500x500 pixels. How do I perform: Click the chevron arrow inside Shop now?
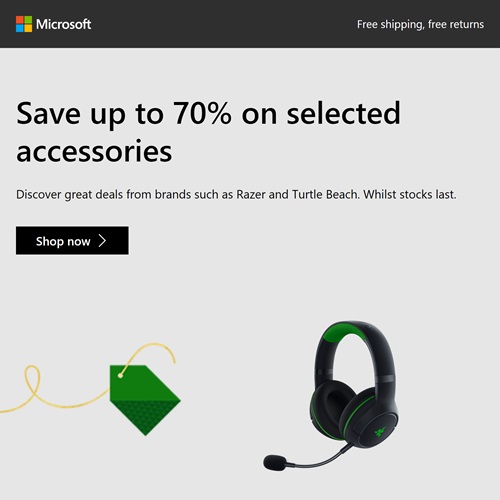coord(102,241)
